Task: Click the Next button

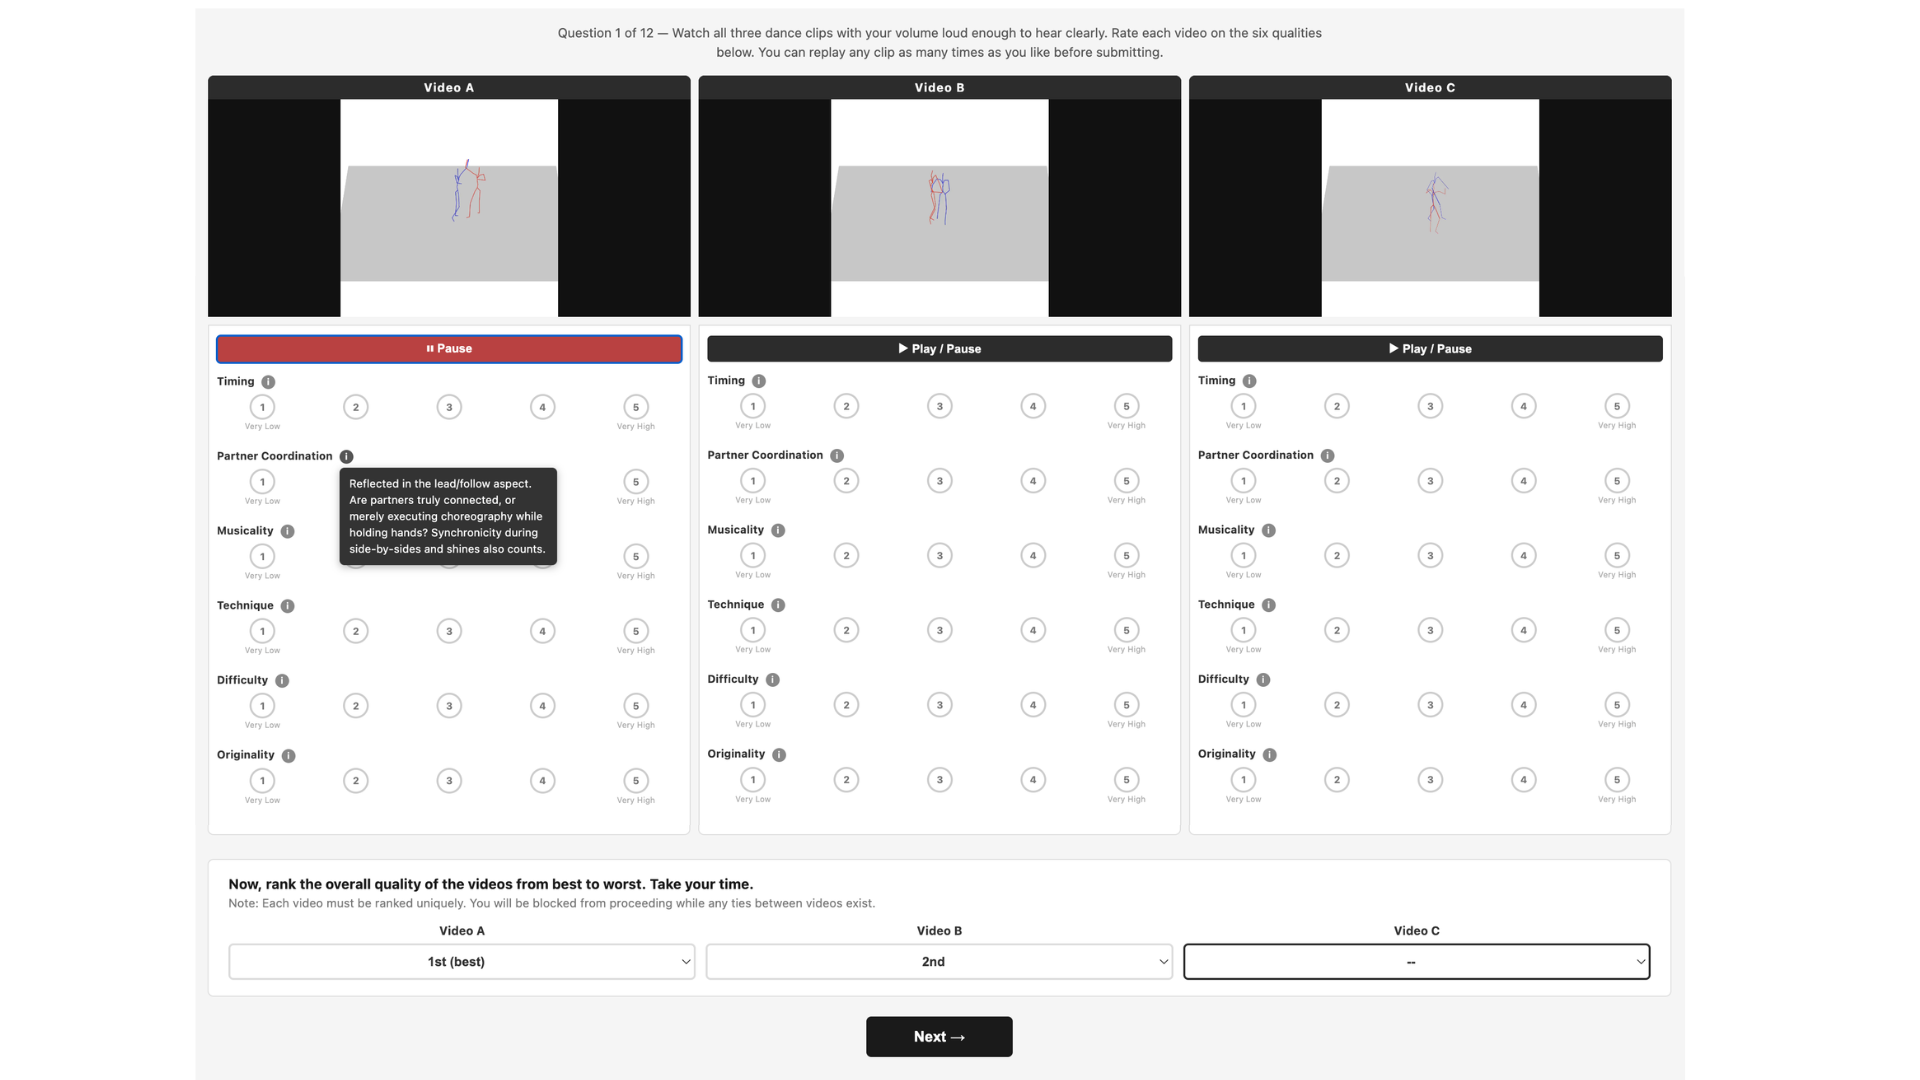Action: tap(939, 1037)
